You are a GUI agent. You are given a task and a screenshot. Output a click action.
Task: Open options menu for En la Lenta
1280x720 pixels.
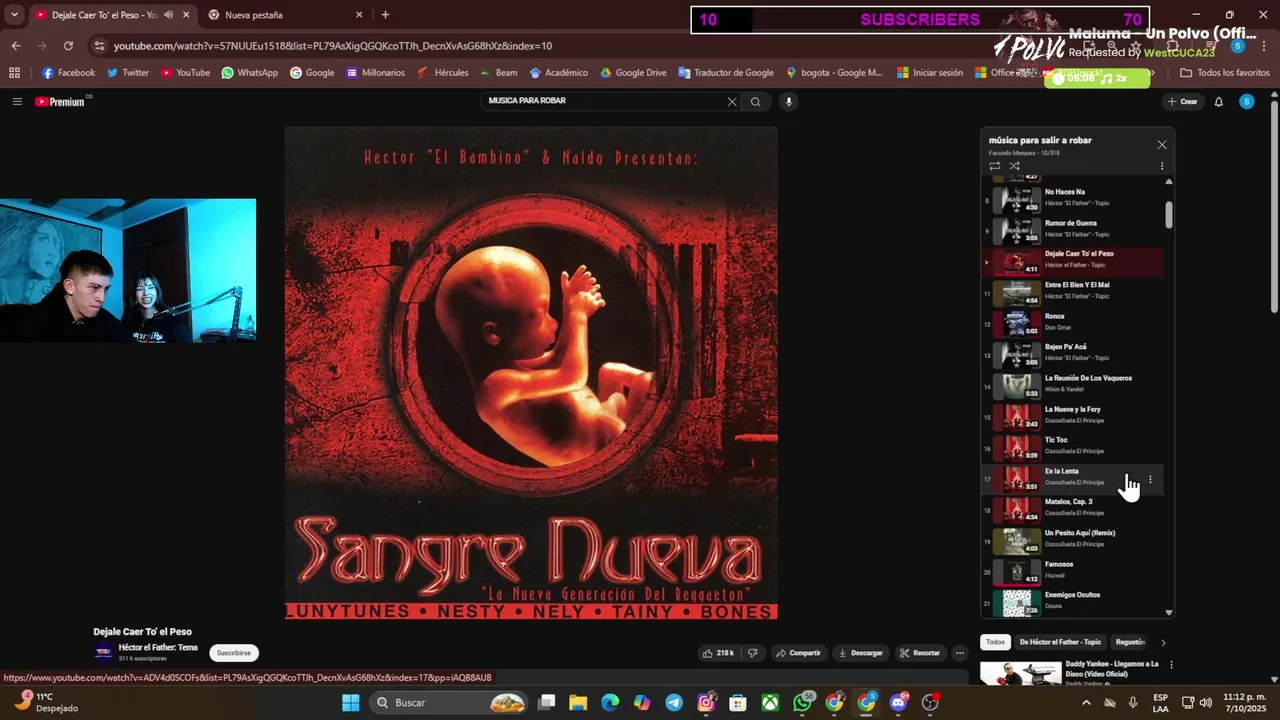[x=1150, y=479]
